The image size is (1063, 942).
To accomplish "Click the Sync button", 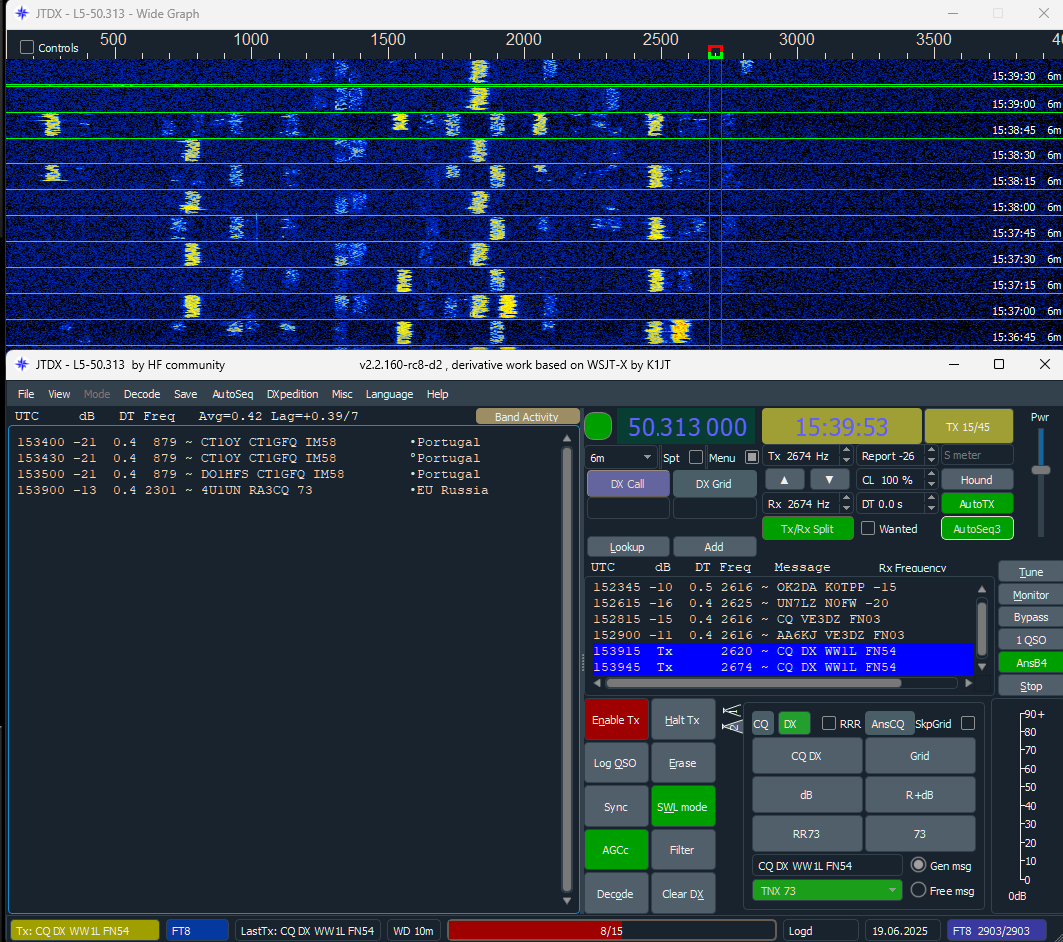I will pos(616,806).
